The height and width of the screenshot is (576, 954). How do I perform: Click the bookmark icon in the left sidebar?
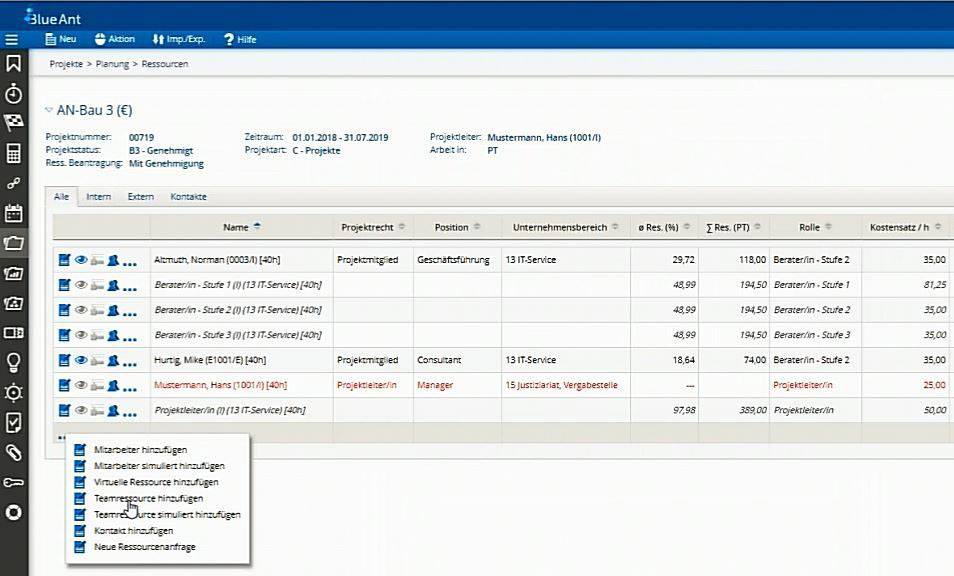pos(13,64)
